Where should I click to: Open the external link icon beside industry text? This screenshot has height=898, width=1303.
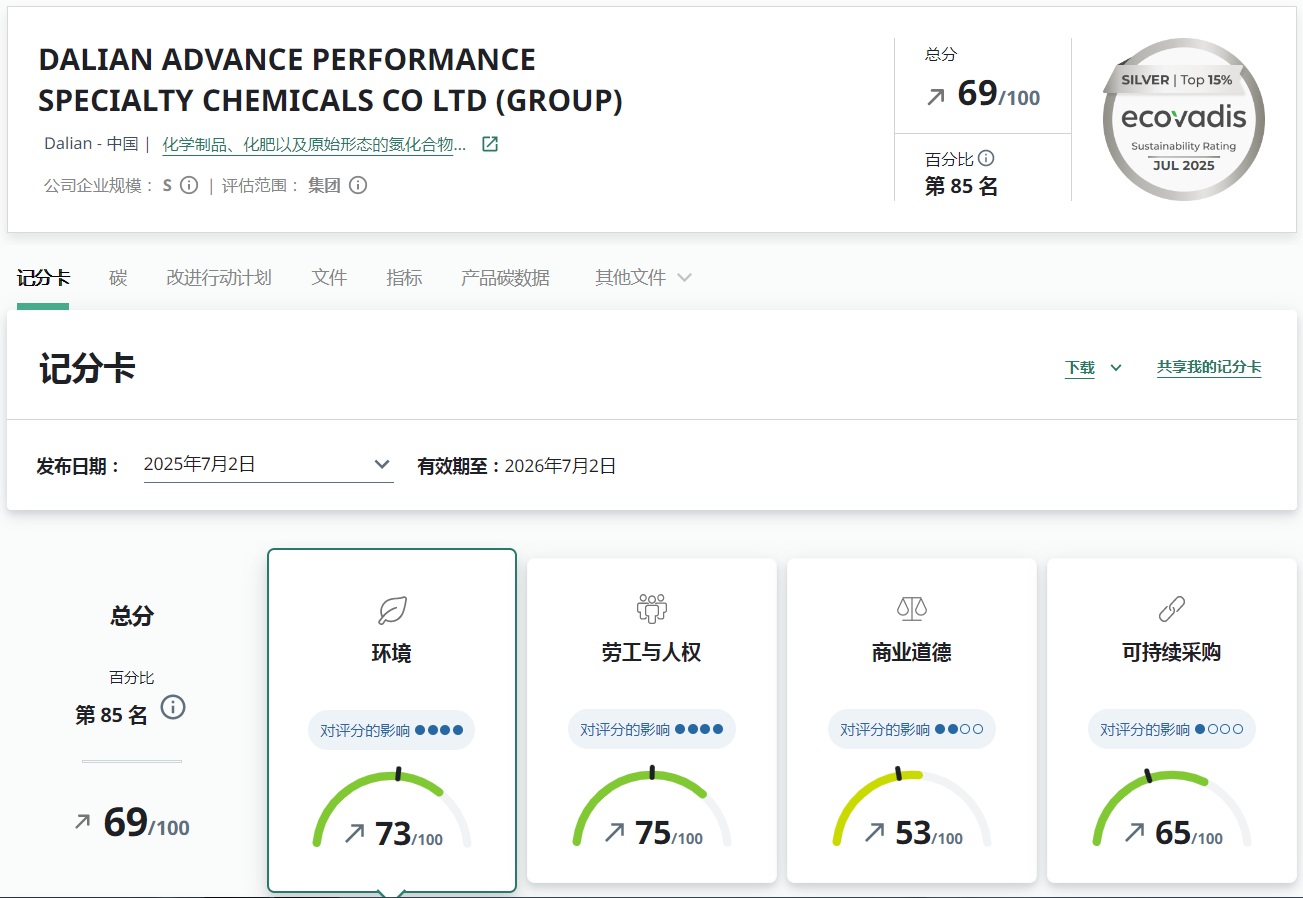[490, 144]
